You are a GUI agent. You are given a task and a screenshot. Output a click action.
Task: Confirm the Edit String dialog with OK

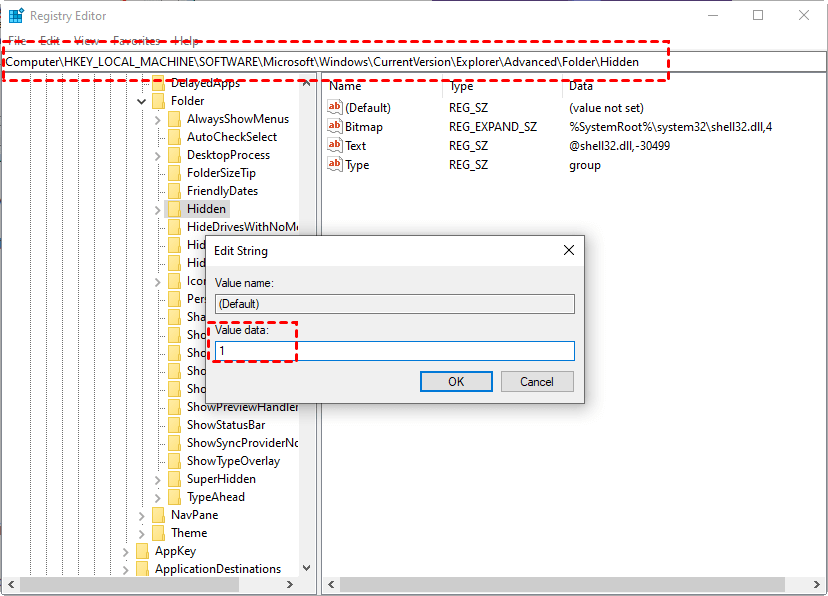456,381
